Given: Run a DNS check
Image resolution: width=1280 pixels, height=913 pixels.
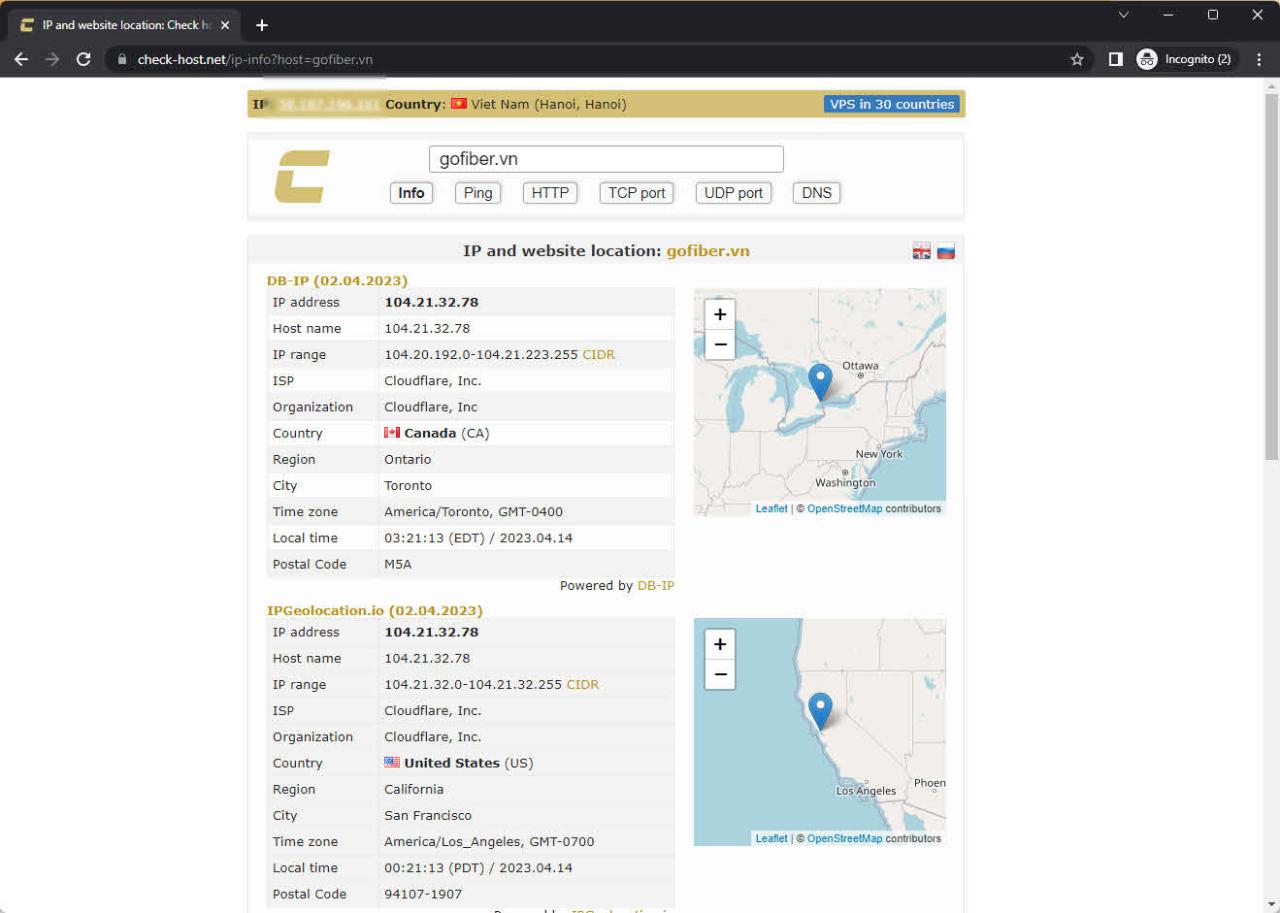Looking at the screenshot, I should [x=817, y=193].
